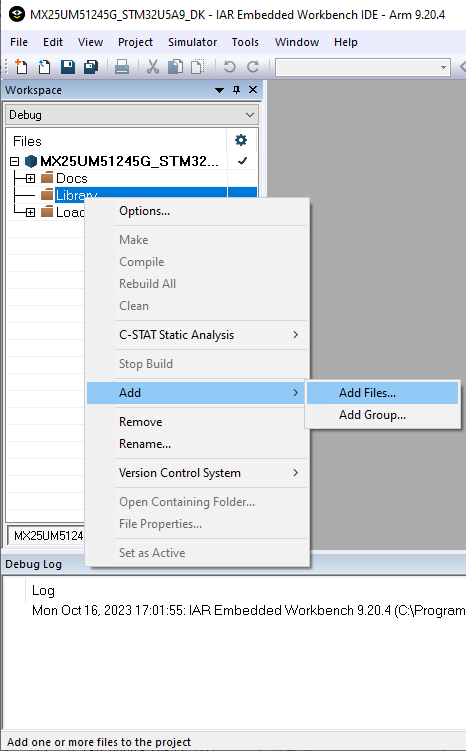Click the Print toolbar icon
The image size is (466, 751).
[122, 67]
